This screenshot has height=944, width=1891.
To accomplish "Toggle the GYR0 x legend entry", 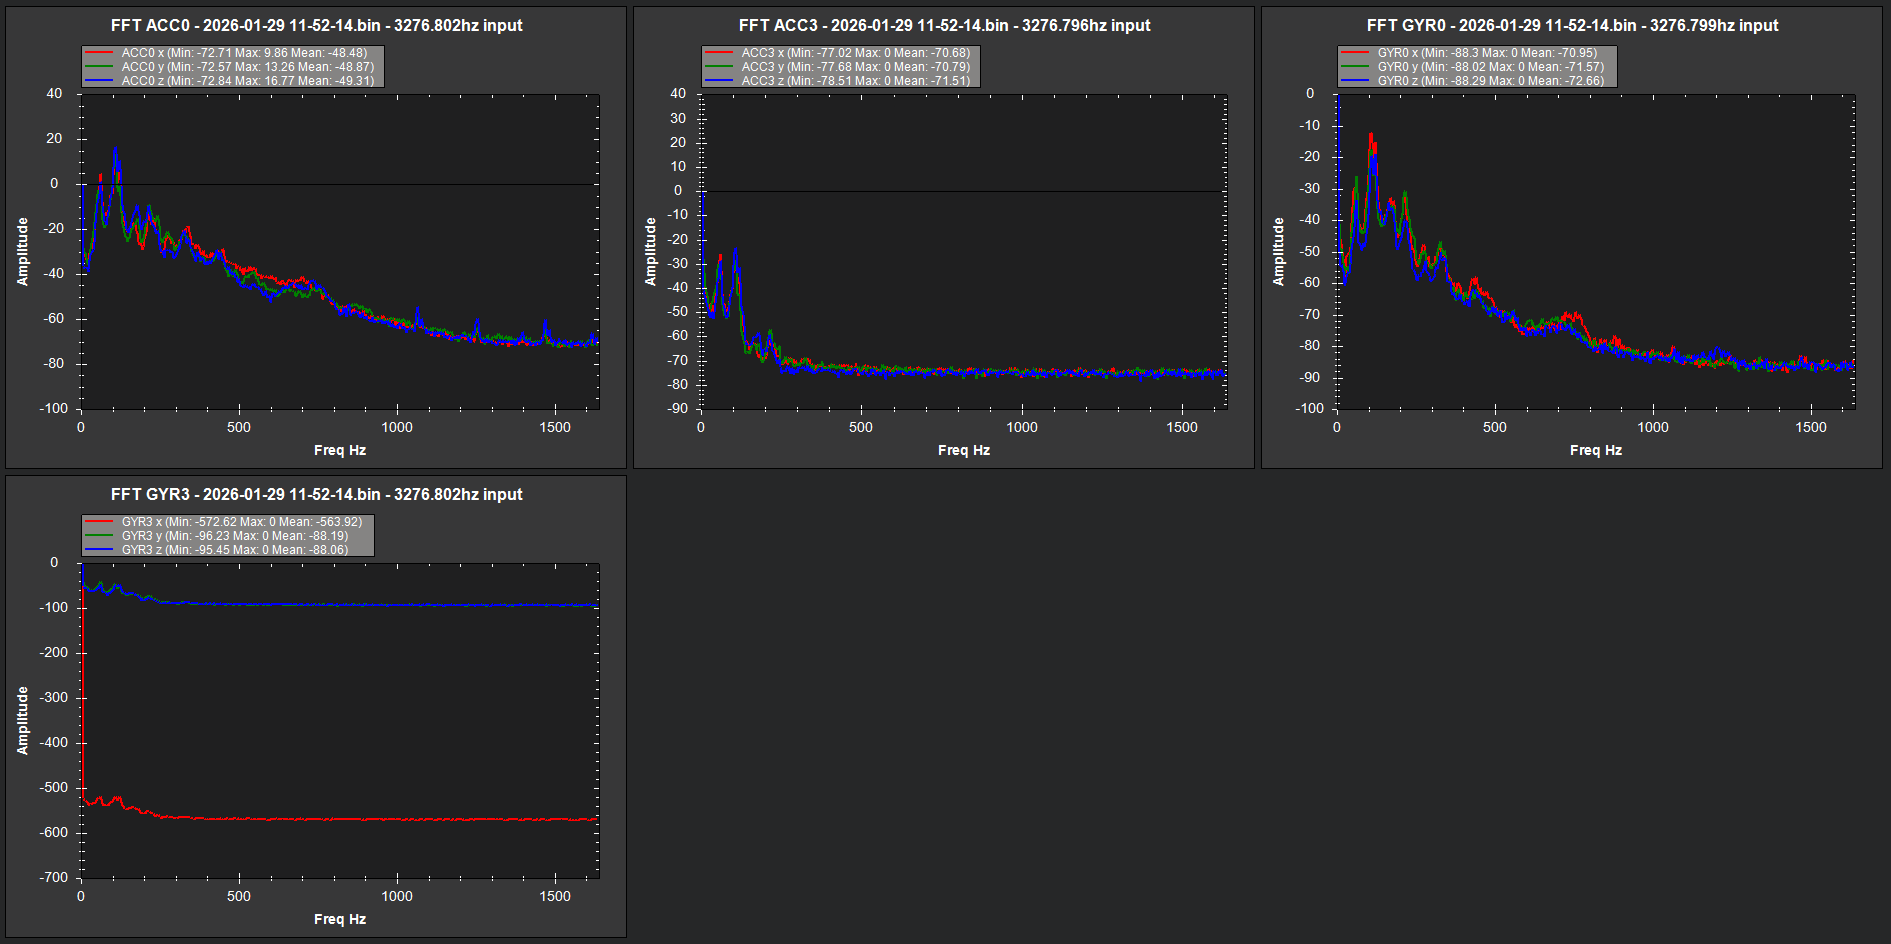I will point(1486,53).
